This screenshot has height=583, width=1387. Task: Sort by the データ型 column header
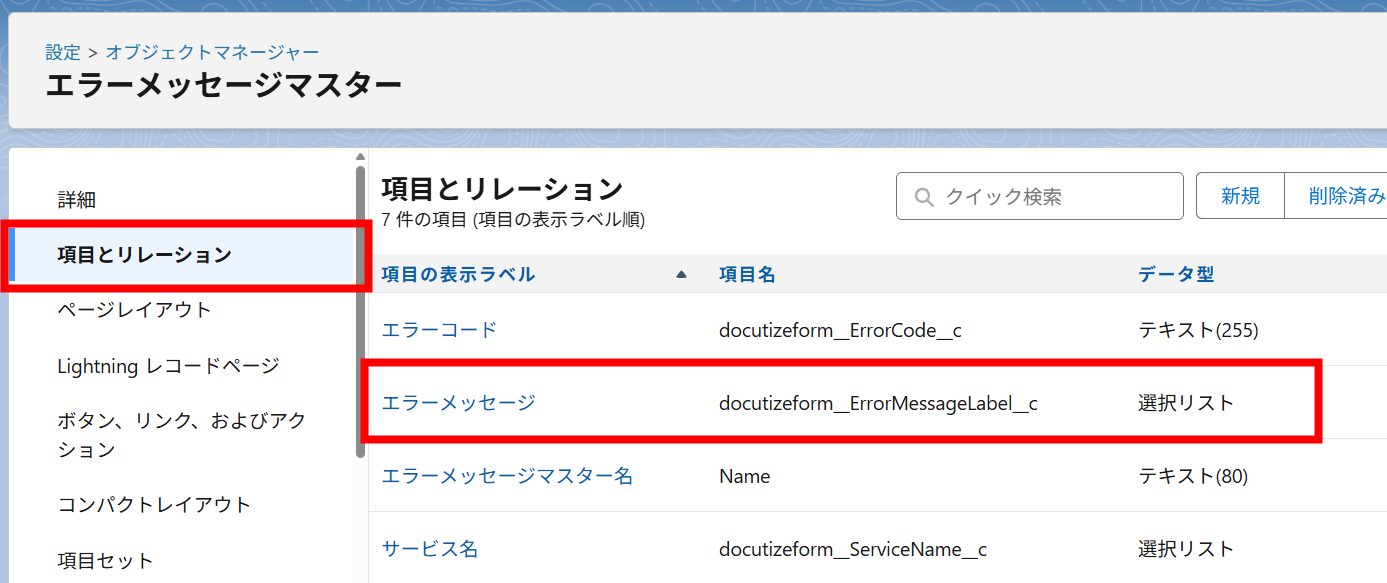point(1176,274)
